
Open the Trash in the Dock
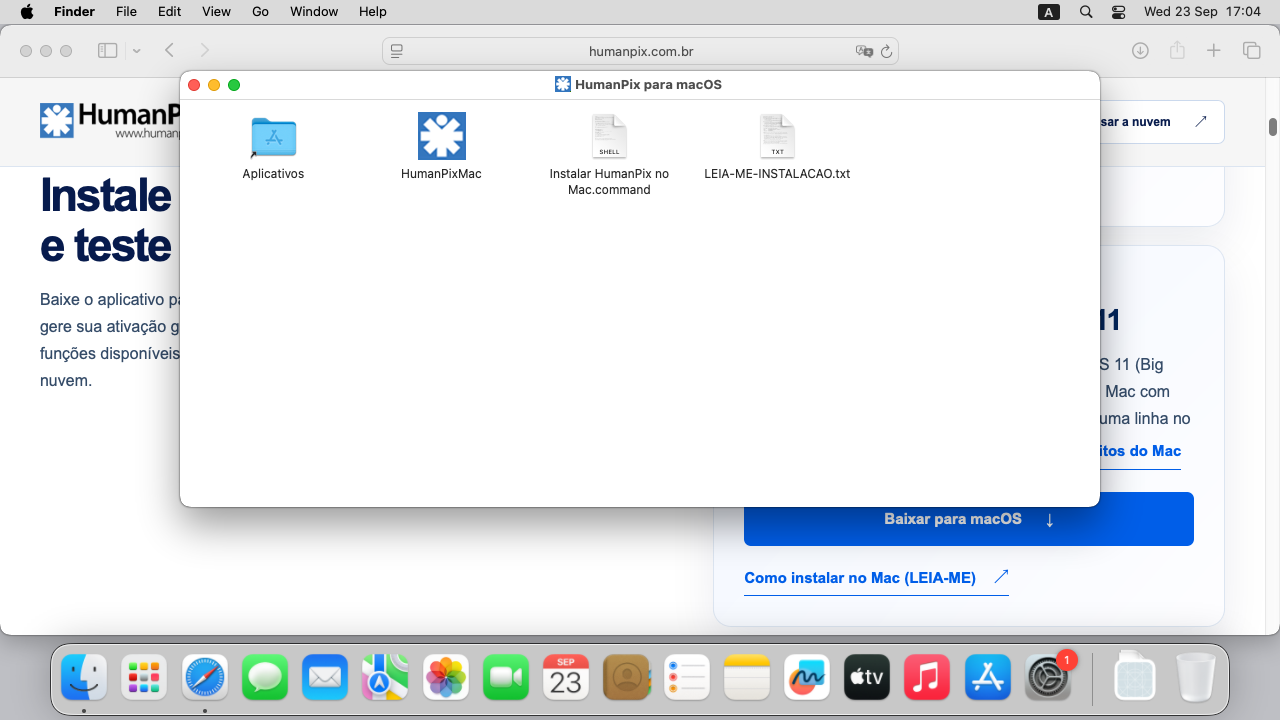coord(1195,679)
